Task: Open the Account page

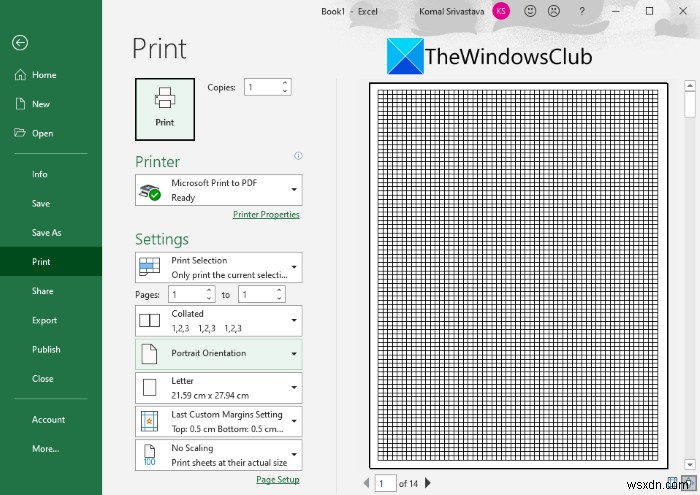Action: tap(51, 420)
